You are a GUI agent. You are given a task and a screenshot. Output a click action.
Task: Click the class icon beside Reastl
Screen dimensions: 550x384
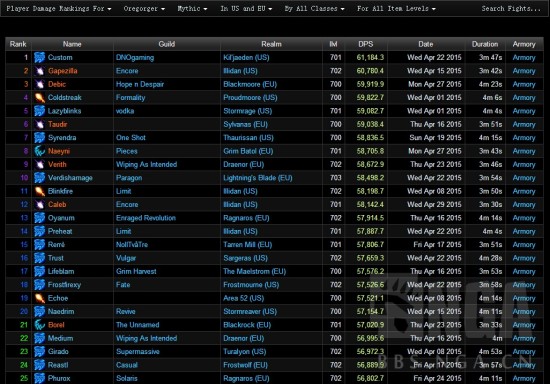coord(40,365)
